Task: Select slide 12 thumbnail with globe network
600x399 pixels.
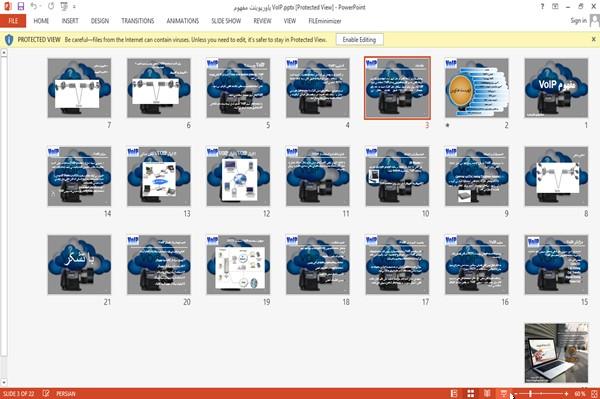Action: [x=238, y=176]
